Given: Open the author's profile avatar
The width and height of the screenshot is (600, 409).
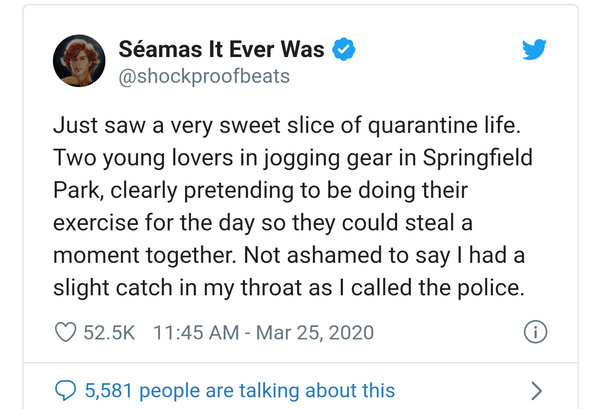Looking at the screenshot, I should pos(78,62).
